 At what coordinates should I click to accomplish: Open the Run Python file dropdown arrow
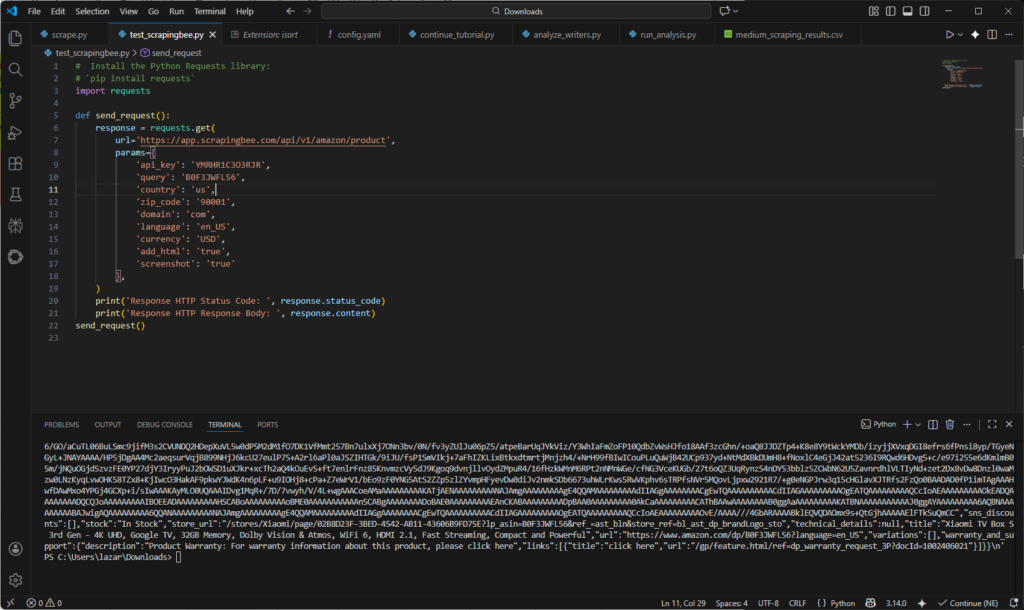pos(960,33)
